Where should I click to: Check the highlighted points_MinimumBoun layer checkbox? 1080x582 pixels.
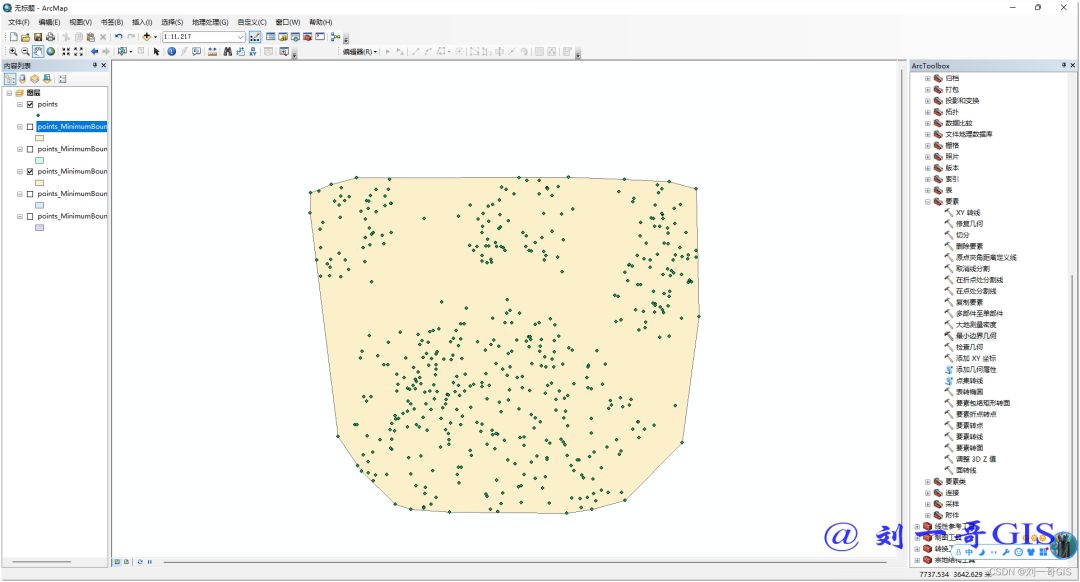tap(30, 127)
